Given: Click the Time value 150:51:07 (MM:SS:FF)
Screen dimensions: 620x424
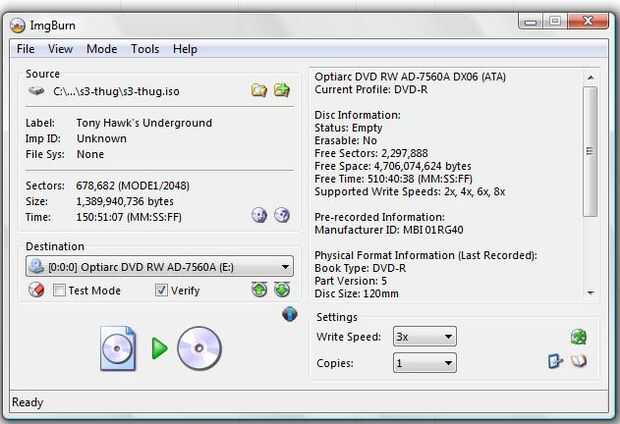Looking at the screenshot, I should [129, 217].
